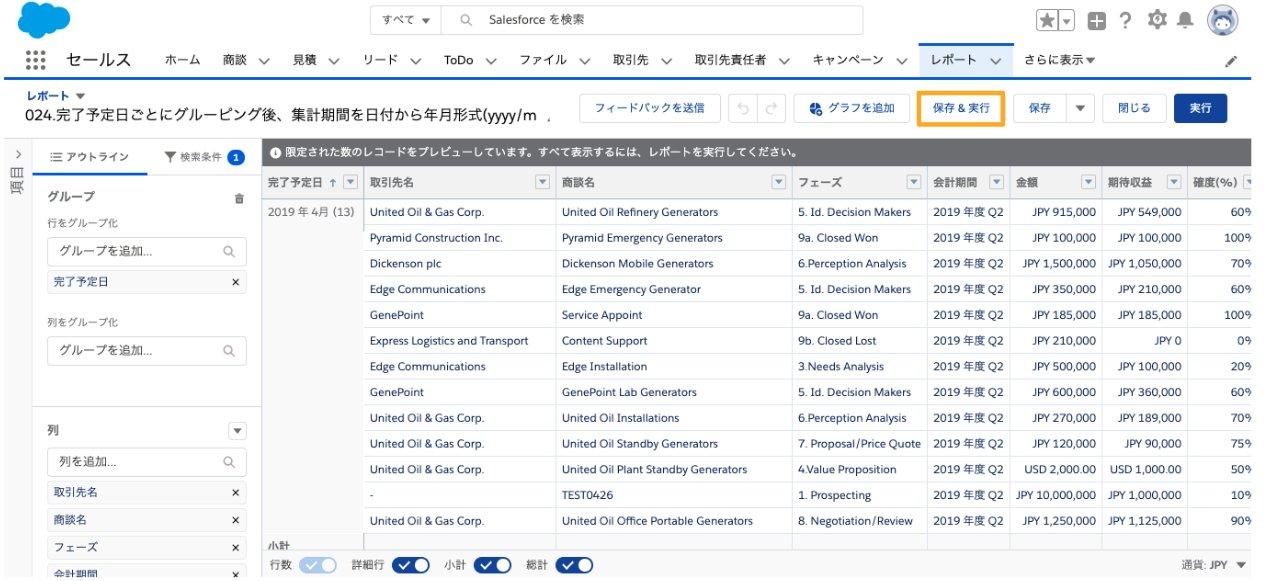Click the Salesforce を検索 search box
The image size is (1267, 581).
(652, 20)
